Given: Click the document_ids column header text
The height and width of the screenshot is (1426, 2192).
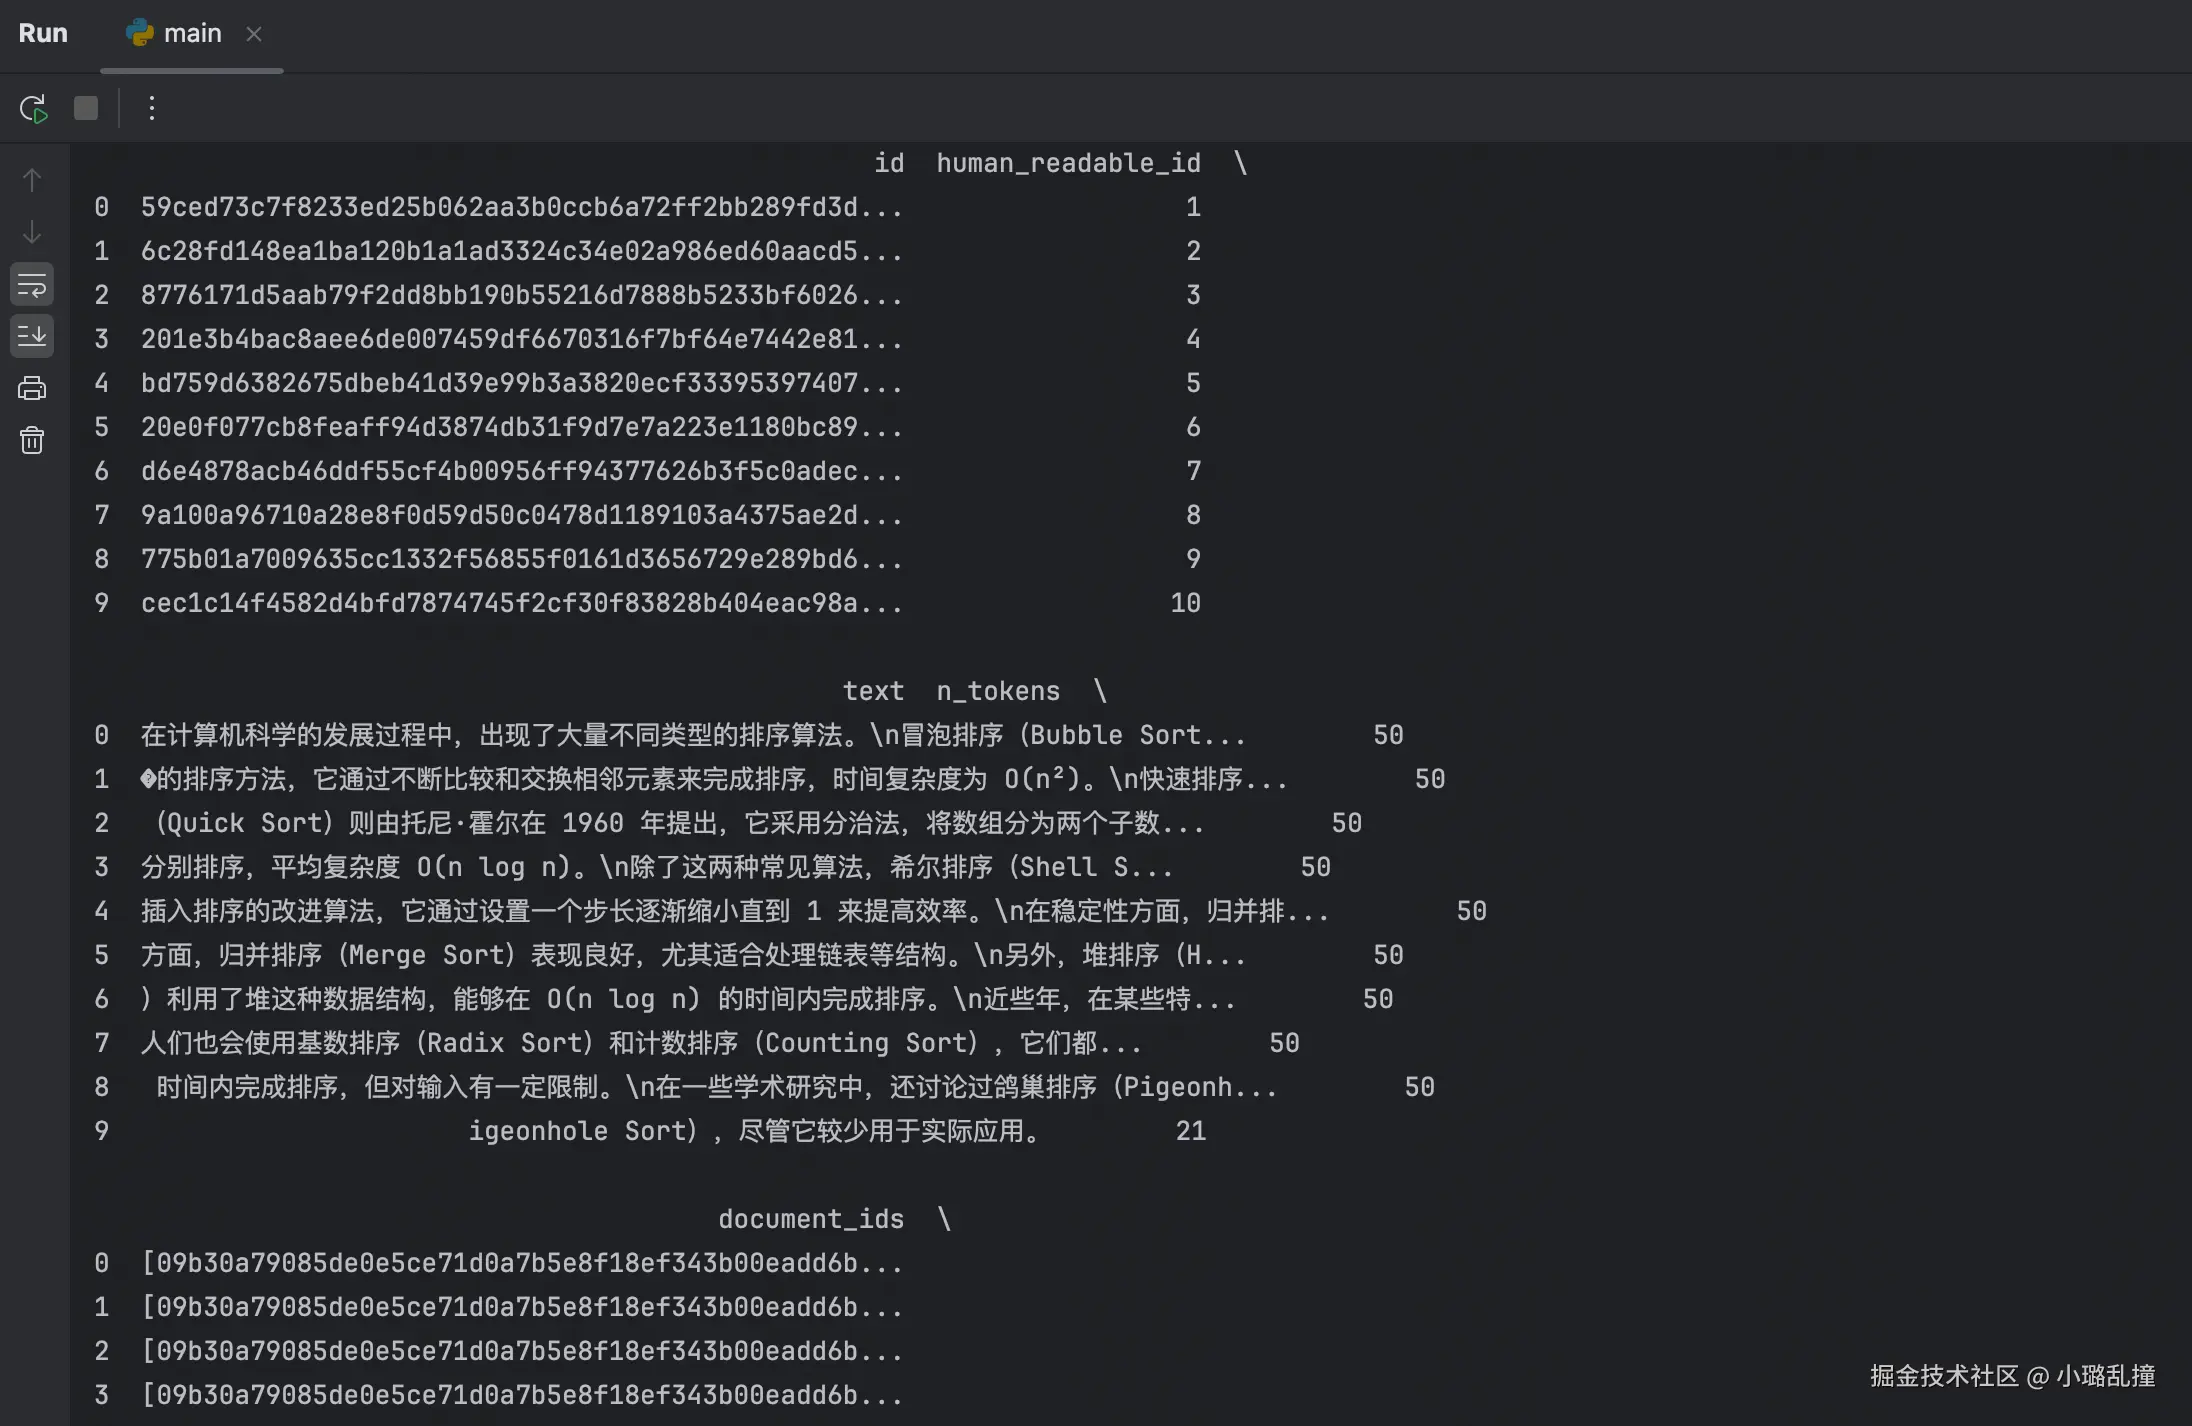Looking at the screenshot, I should 810,1219.
